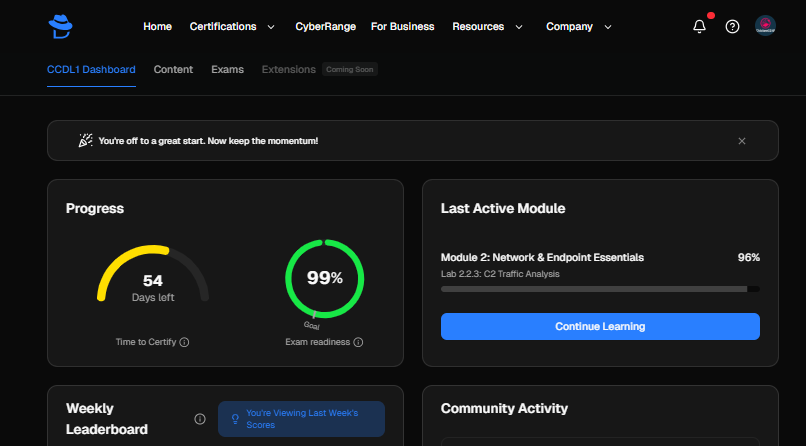Click the blue hat site logo

coord(60,26)
